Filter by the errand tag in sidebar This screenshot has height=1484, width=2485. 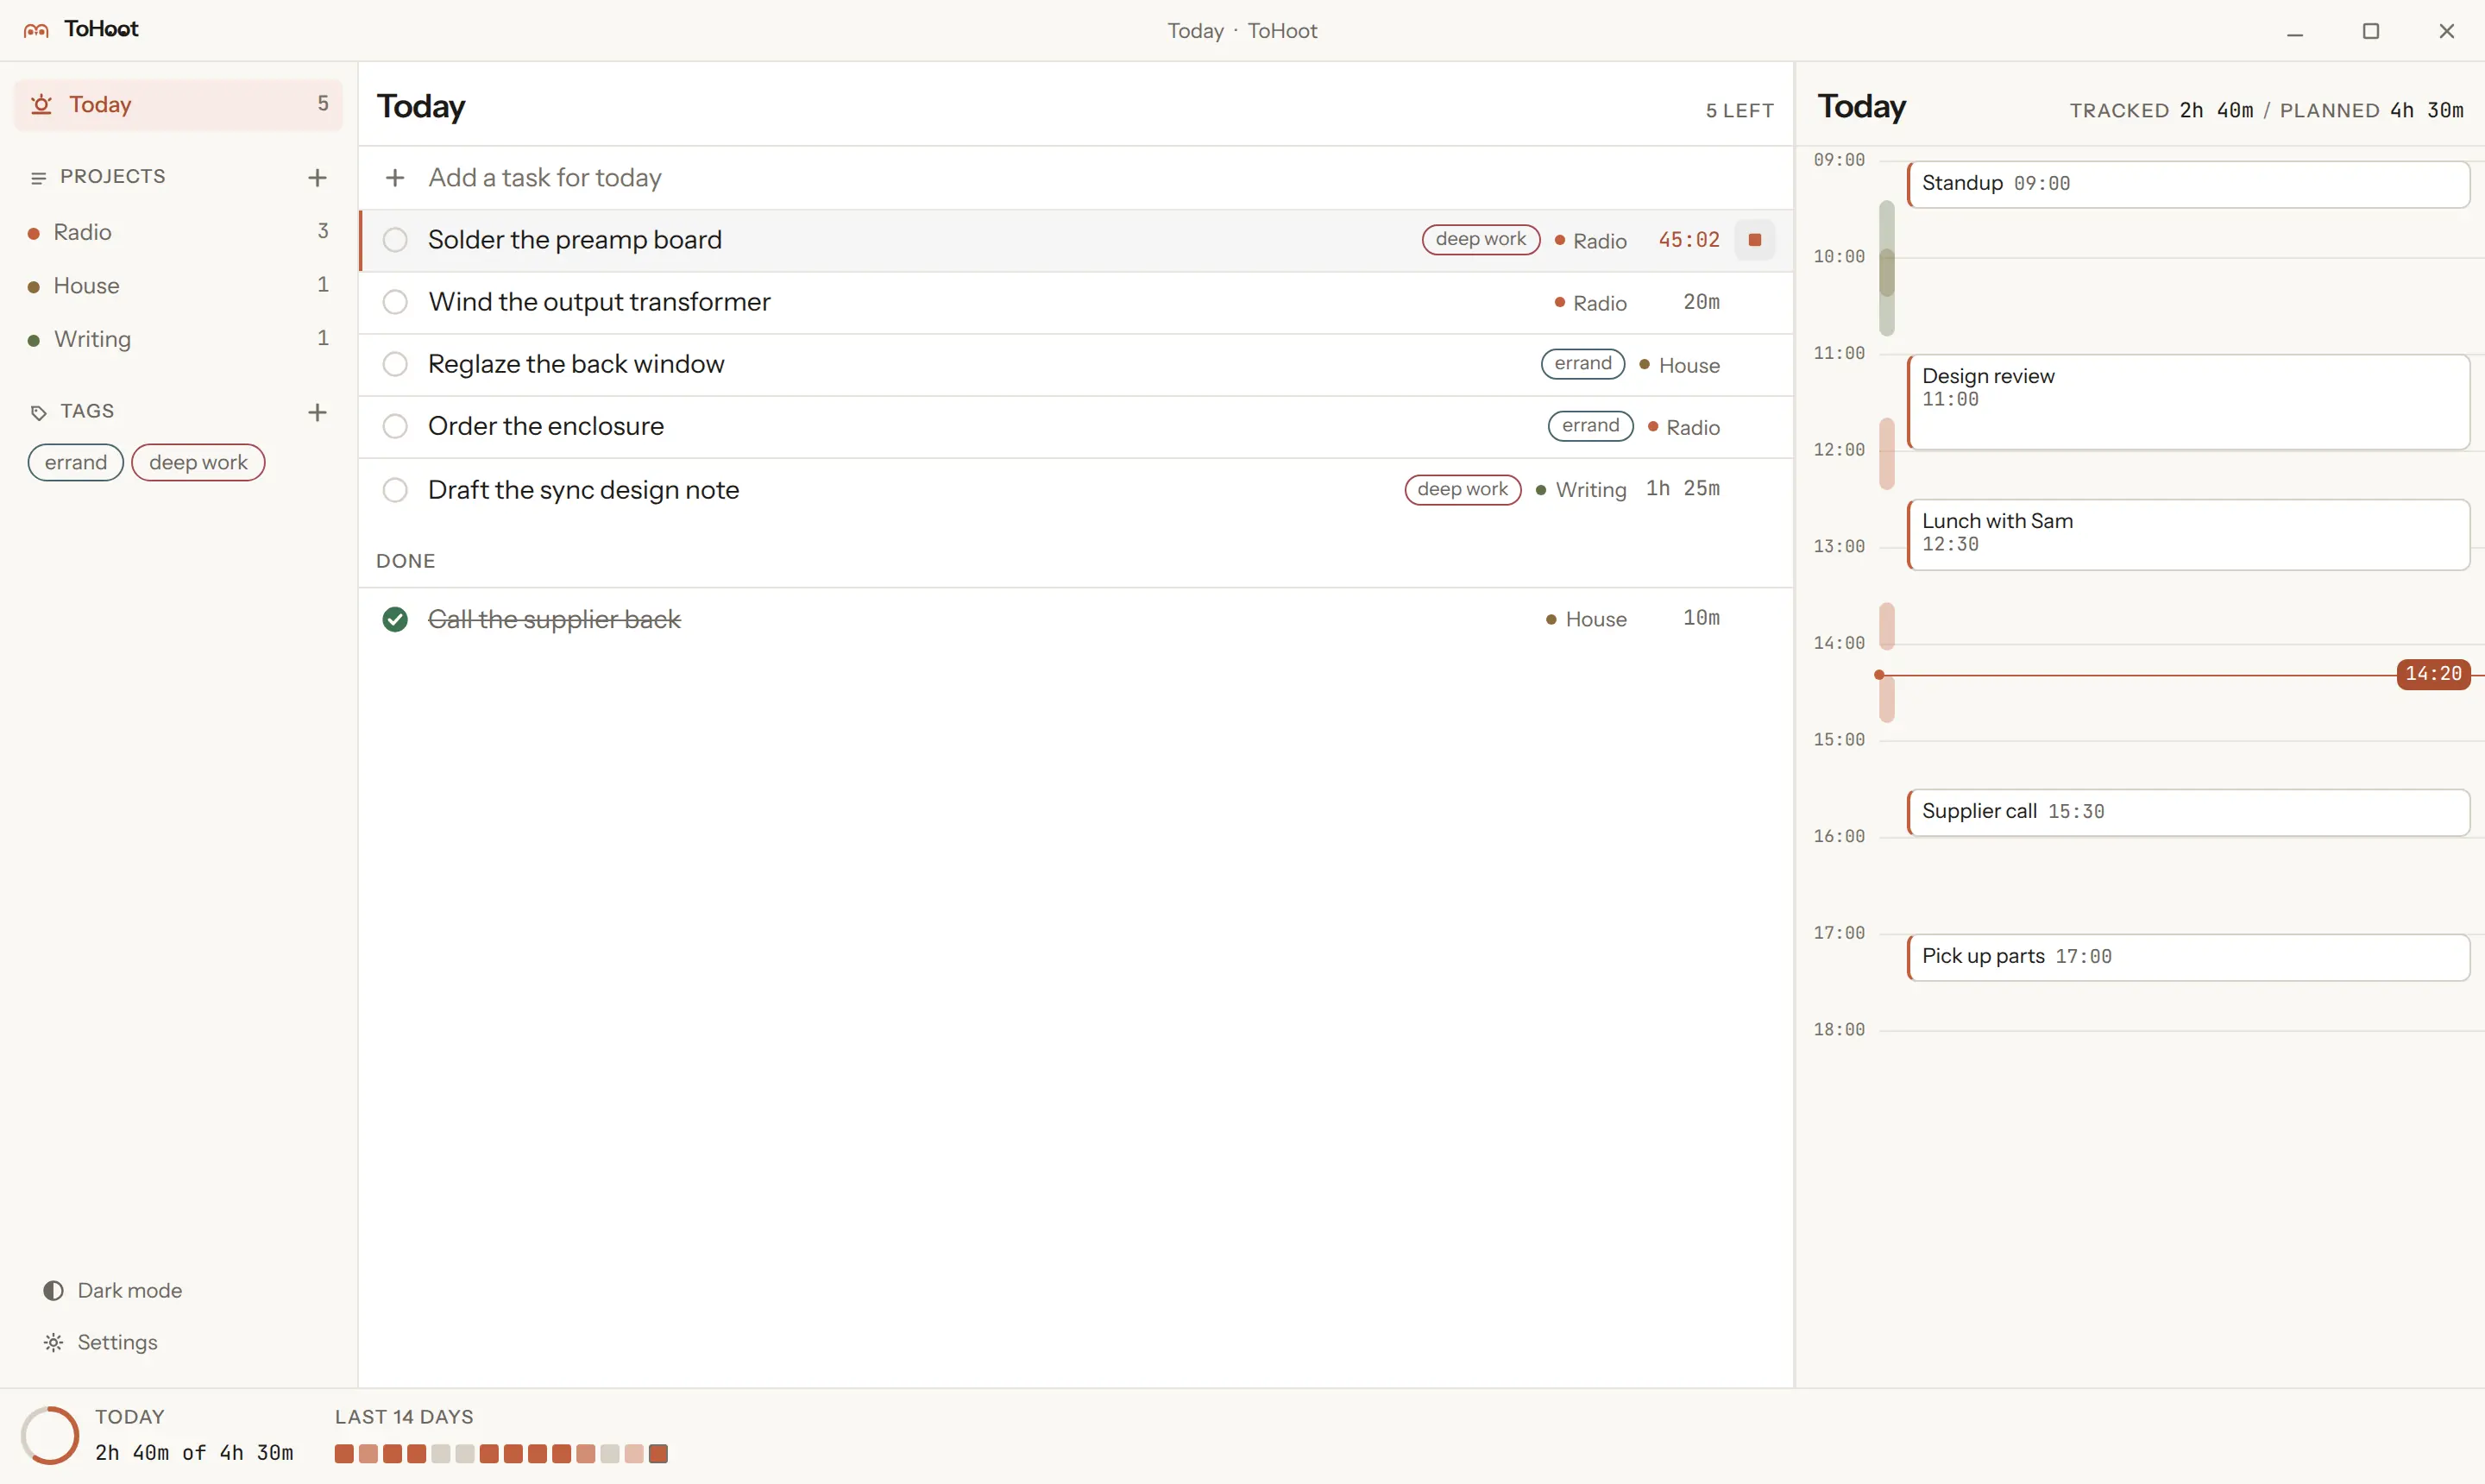(76, 463)
